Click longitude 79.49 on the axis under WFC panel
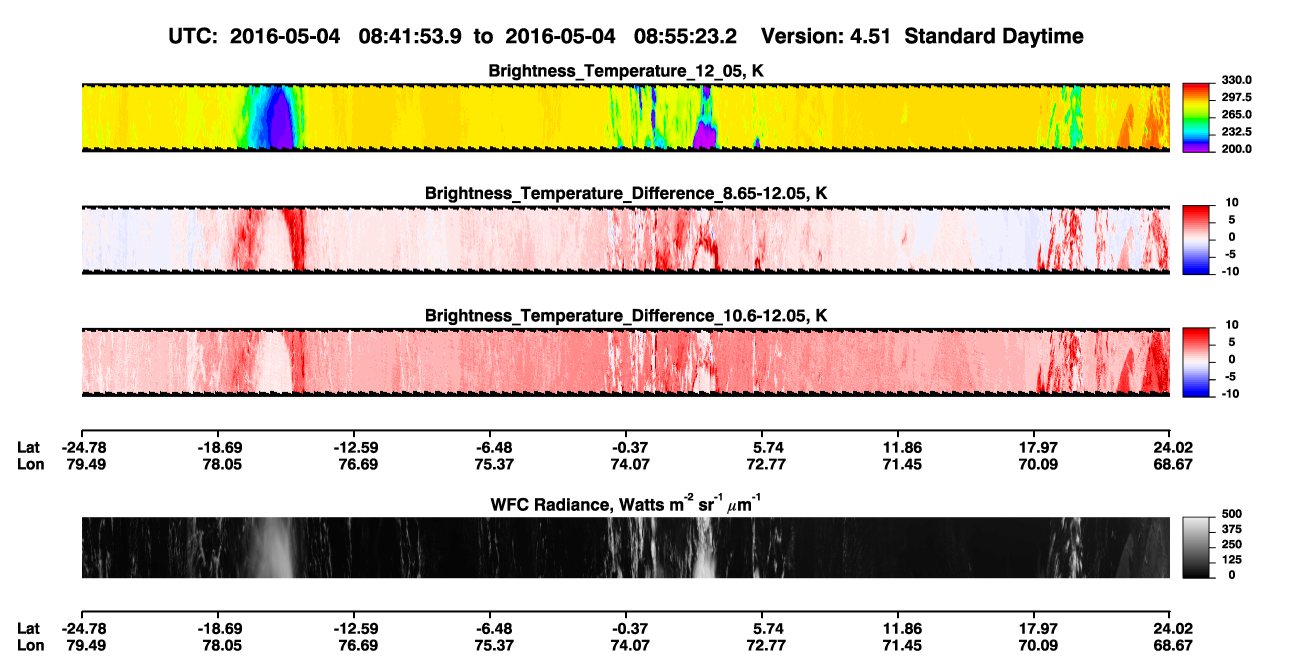 [x=85, y=645]
